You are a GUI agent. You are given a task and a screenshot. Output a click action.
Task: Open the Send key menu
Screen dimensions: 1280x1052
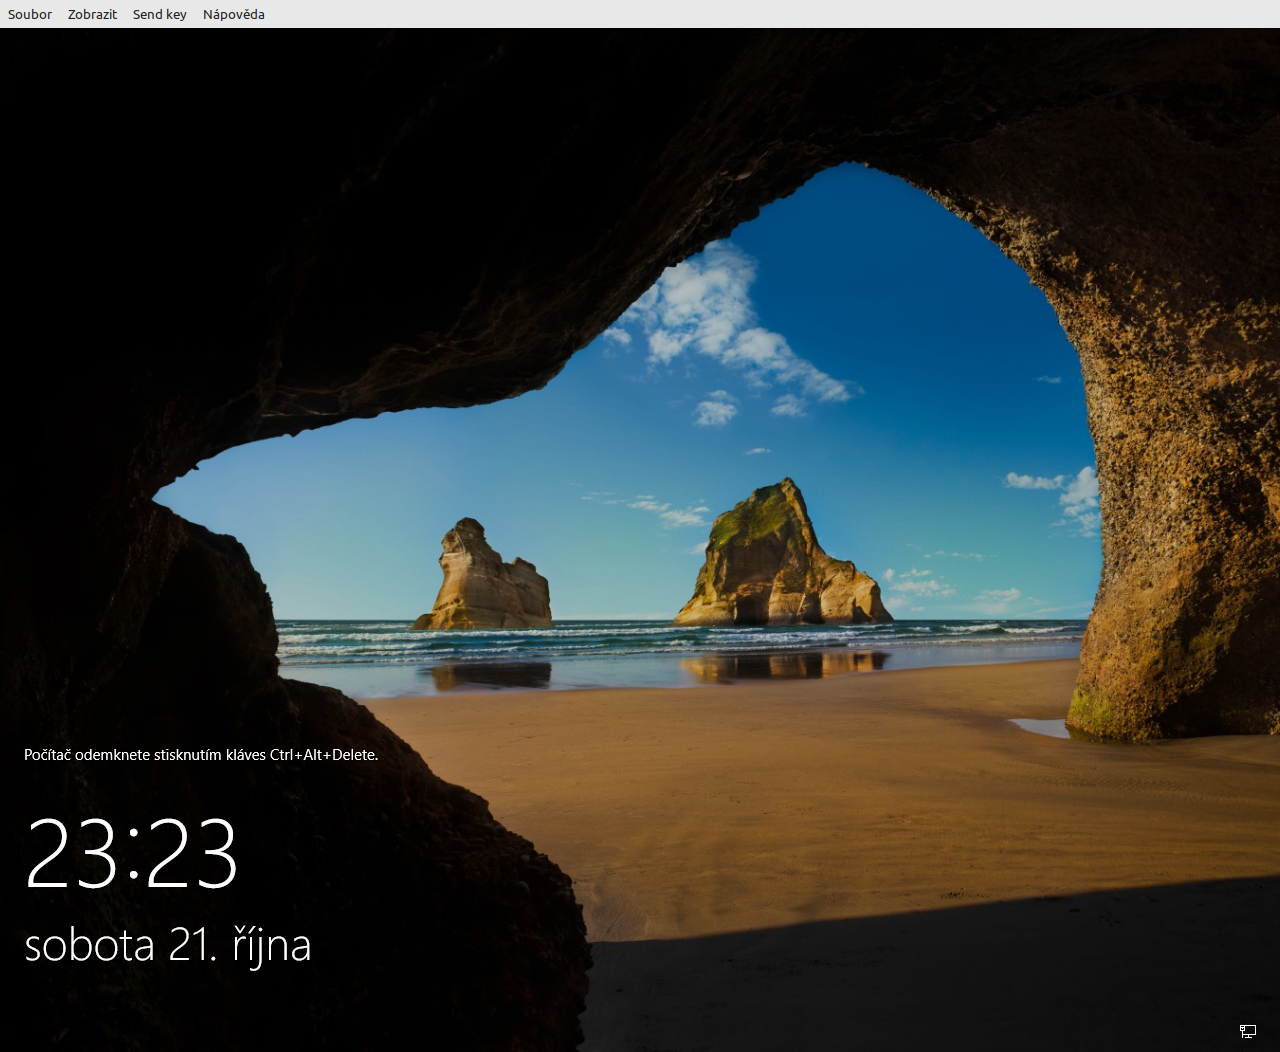[159, 14]
